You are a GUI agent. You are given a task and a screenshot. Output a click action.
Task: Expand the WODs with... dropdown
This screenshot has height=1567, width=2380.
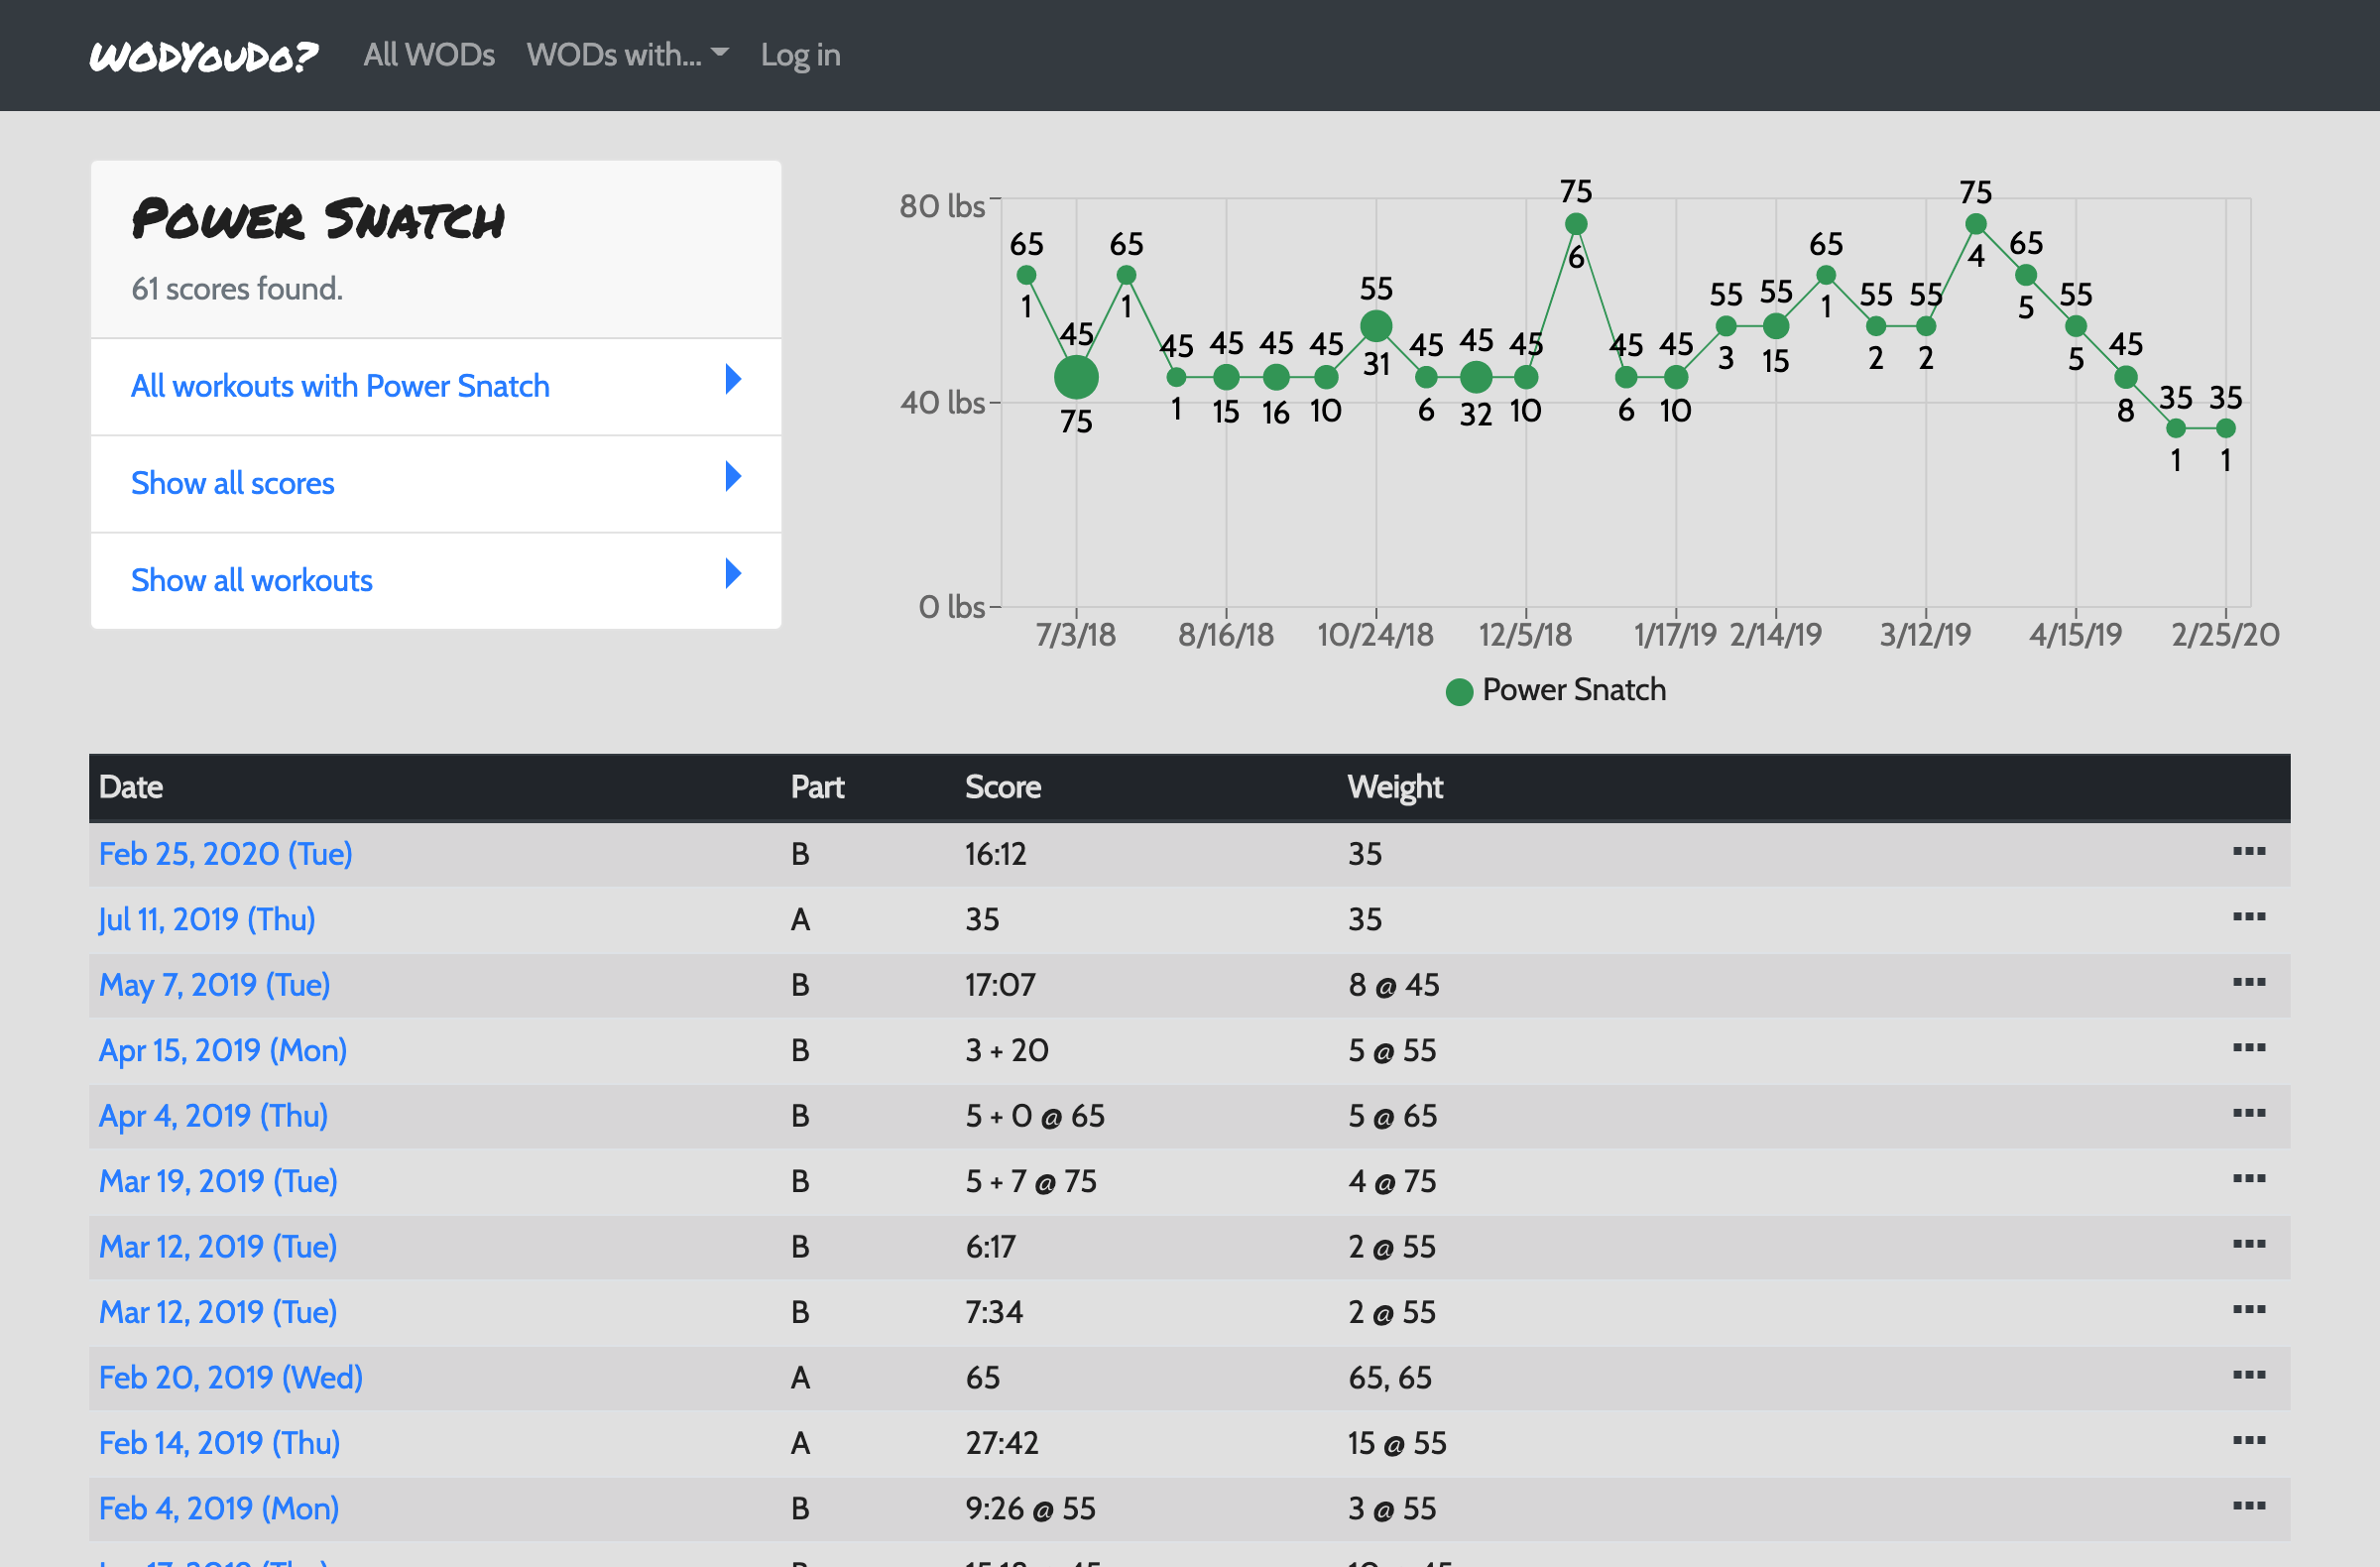tap(627, 55)
